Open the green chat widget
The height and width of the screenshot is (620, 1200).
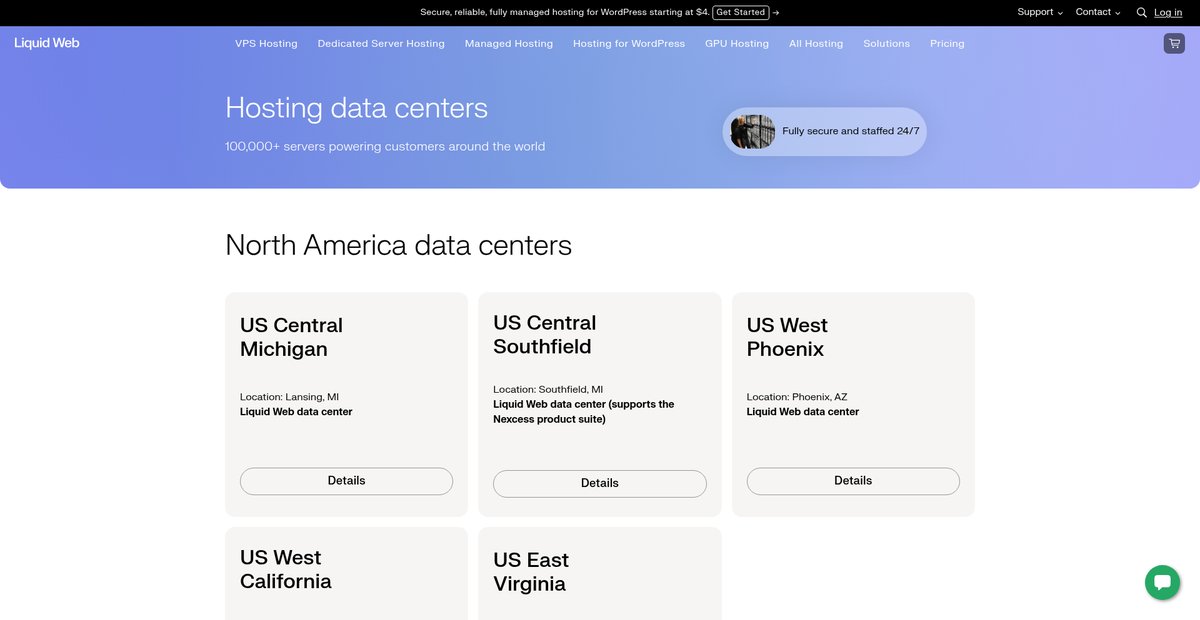tap(1162, 582)
